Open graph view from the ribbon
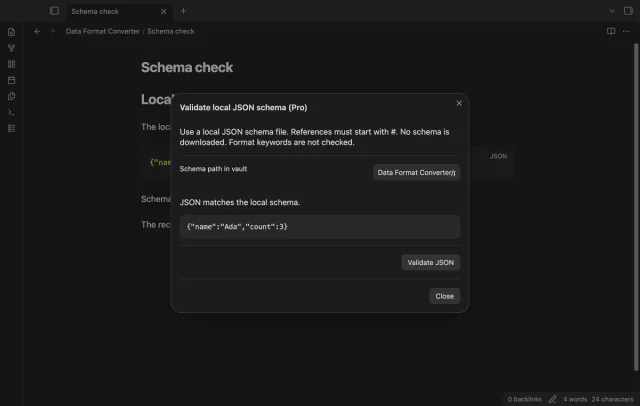This screenshot has height=406, width=640. click(11, 48)
